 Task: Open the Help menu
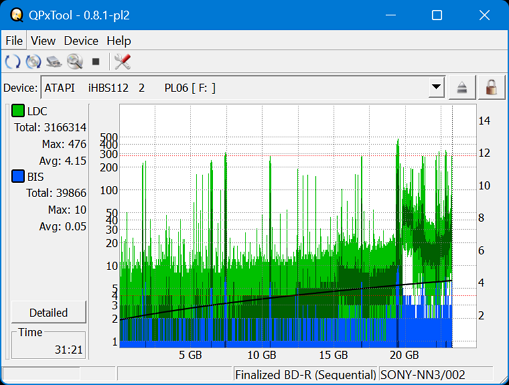(x=119, y=41)
